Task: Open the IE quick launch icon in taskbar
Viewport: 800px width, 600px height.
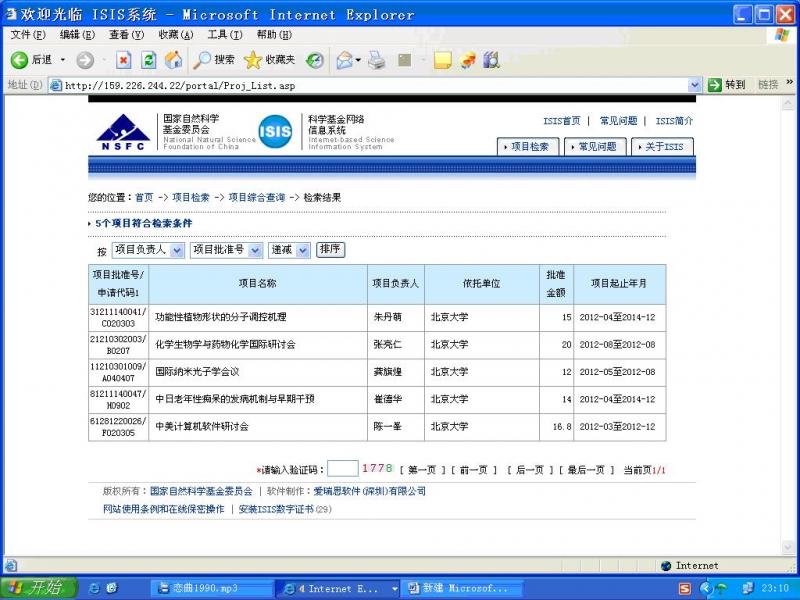Action: 94,588
